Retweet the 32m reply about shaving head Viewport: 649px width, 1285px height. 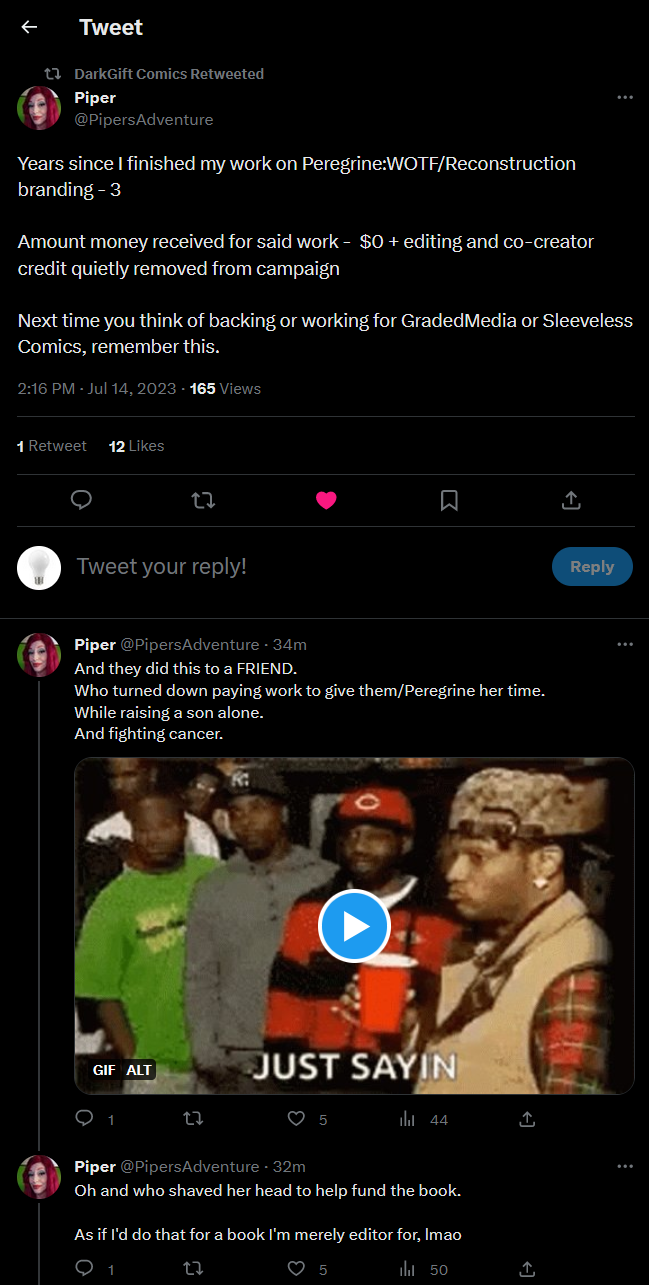[x=194, y=1269]
